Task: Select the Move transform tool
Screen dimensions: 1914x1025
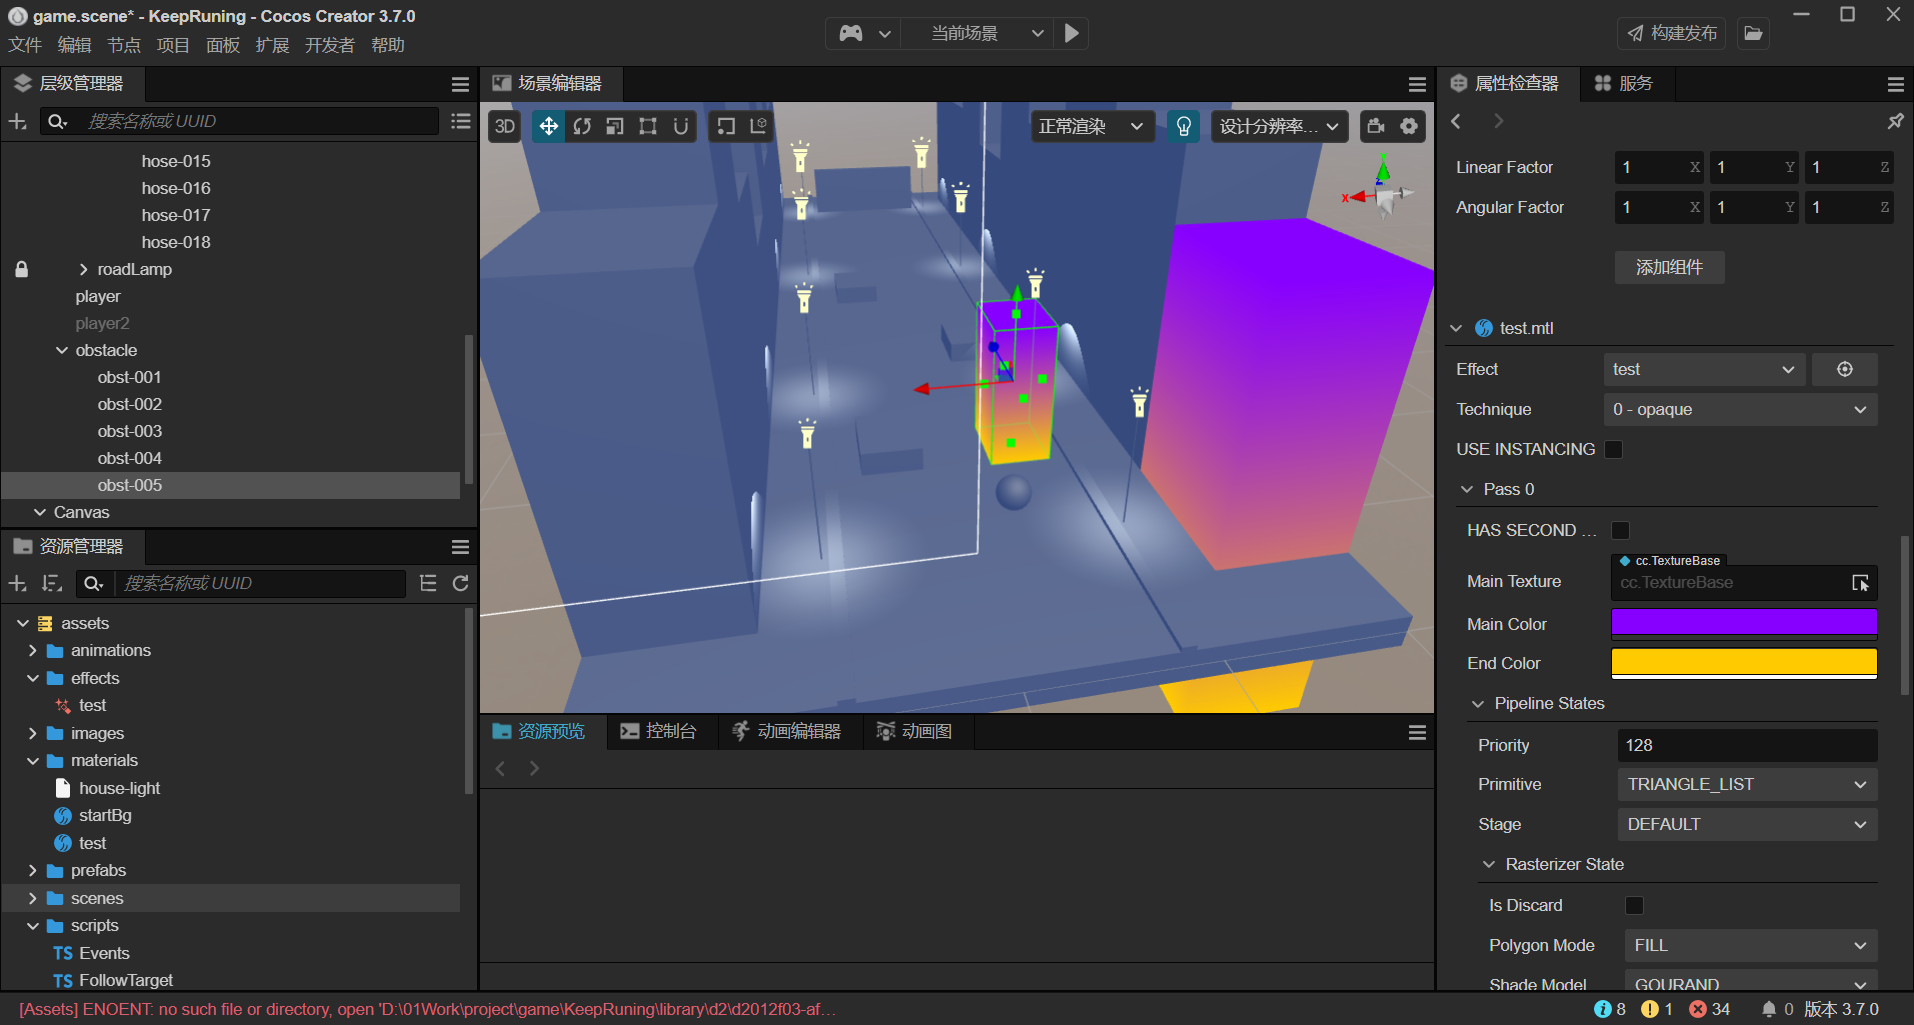Action: (x=547, y=126)
